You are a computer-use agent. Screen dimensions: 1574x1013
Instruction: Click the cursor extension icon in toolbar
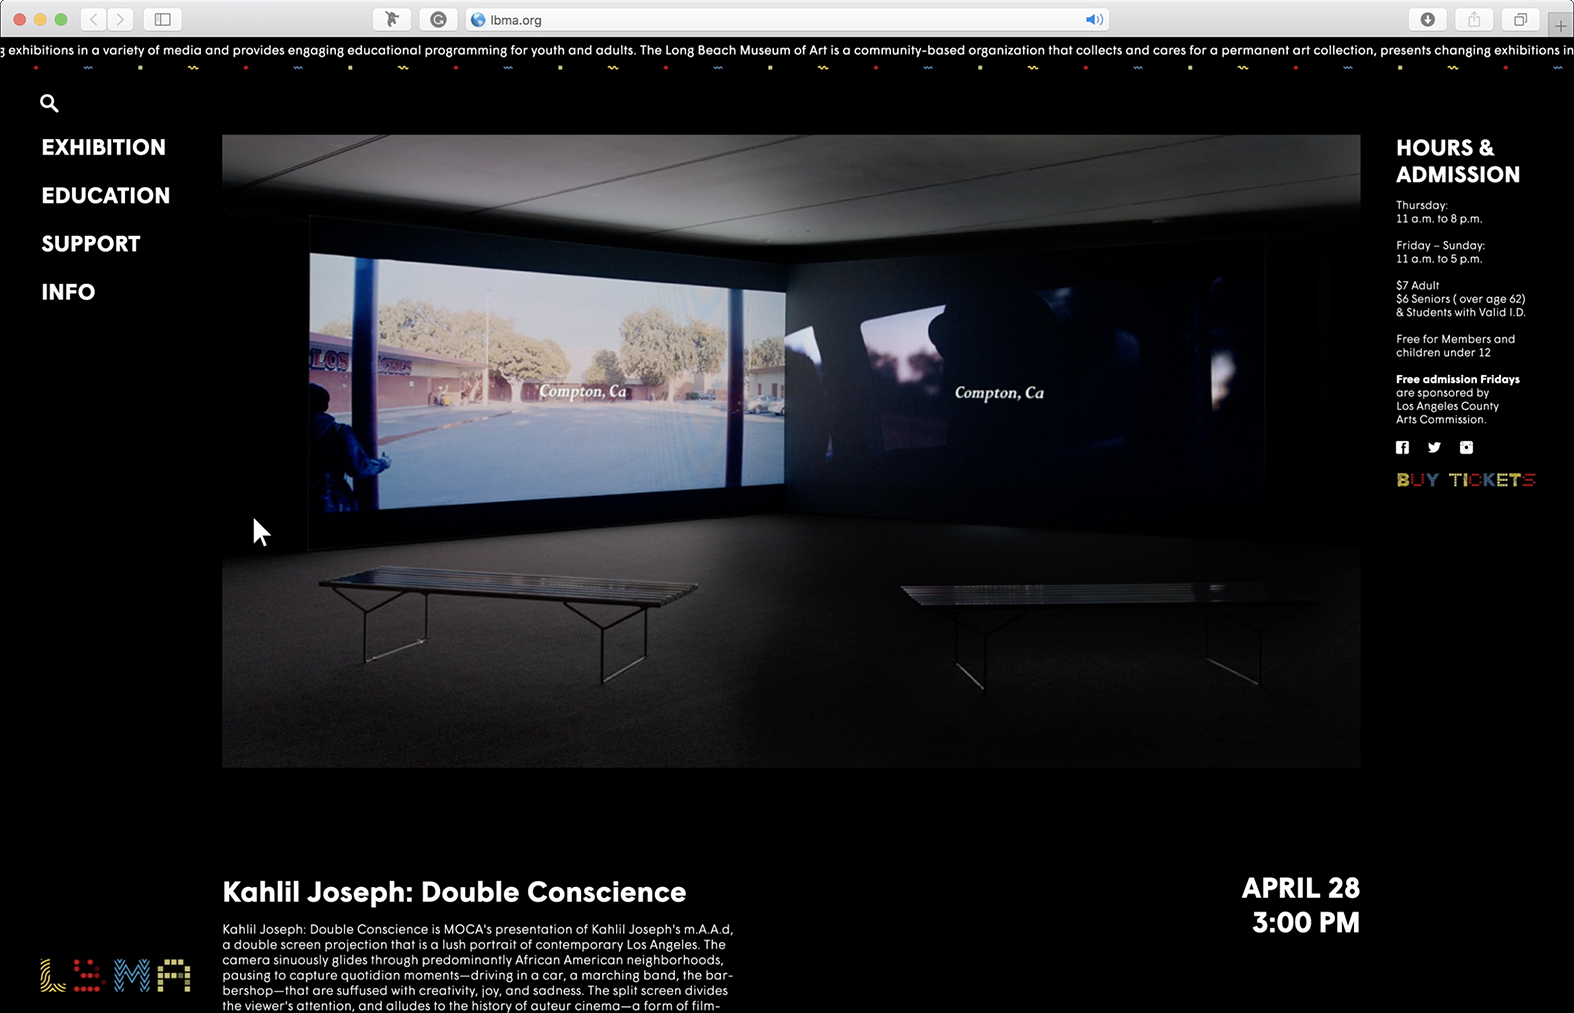pos(392,19)
